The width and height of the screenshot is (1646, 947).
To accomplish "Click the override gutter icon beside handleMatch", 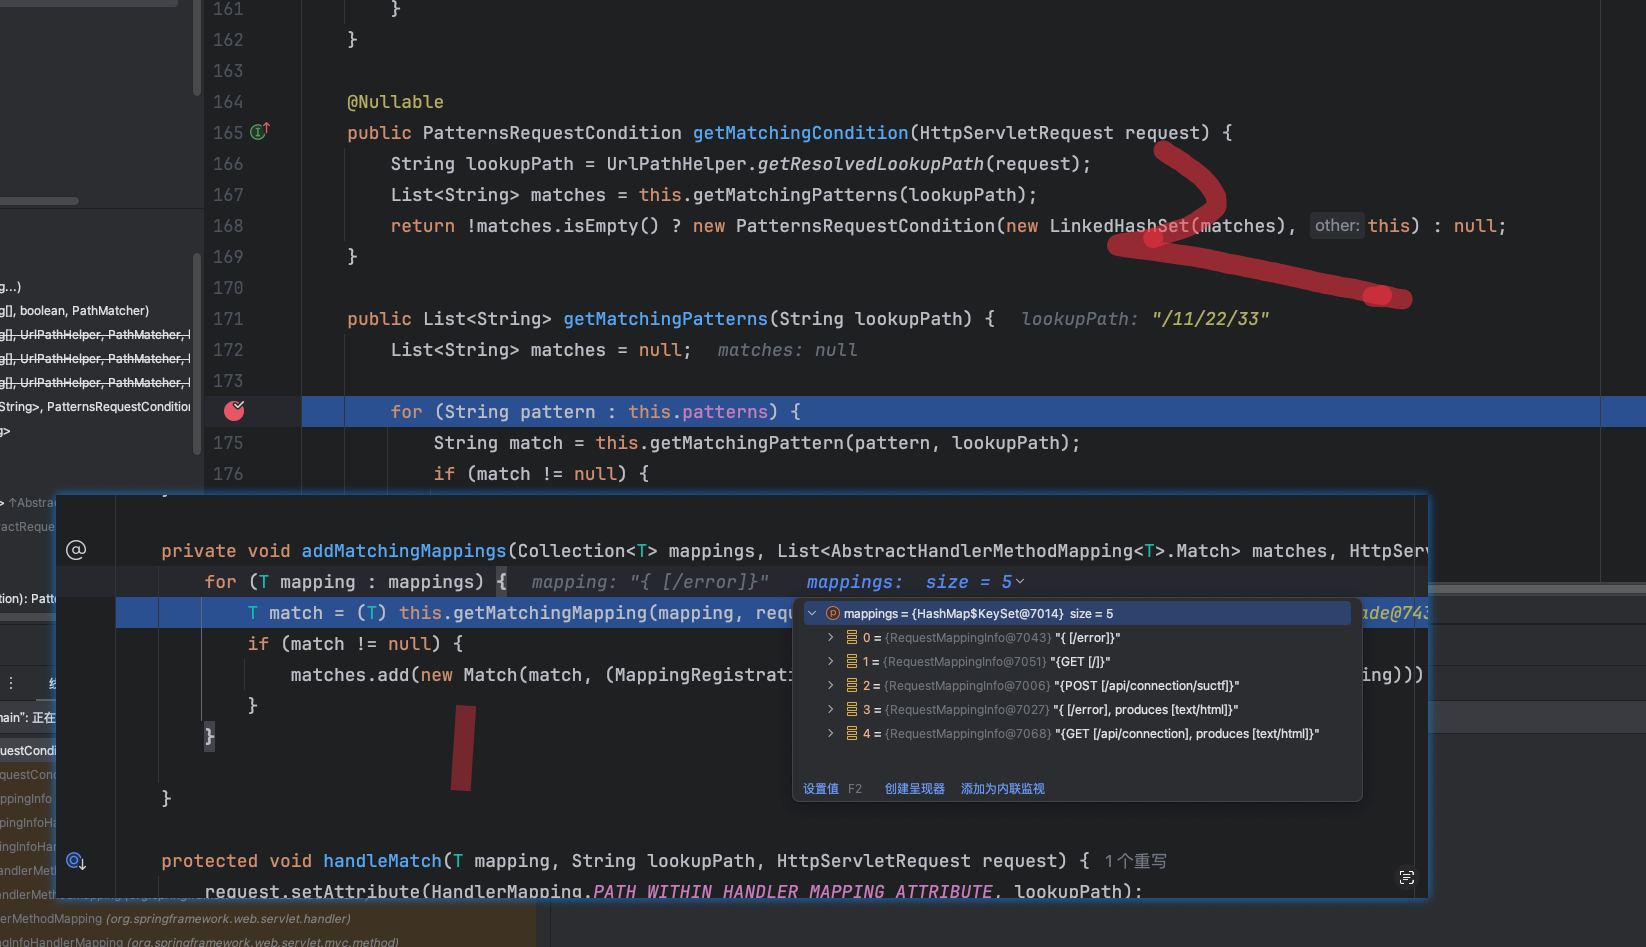I will click(76, 861).
